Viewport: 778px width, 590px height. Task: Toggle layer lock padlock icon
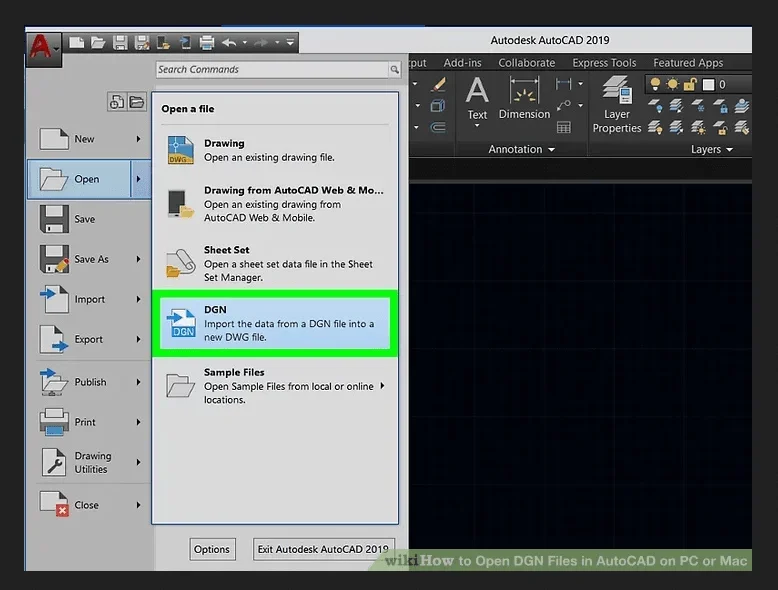[690, 84]
